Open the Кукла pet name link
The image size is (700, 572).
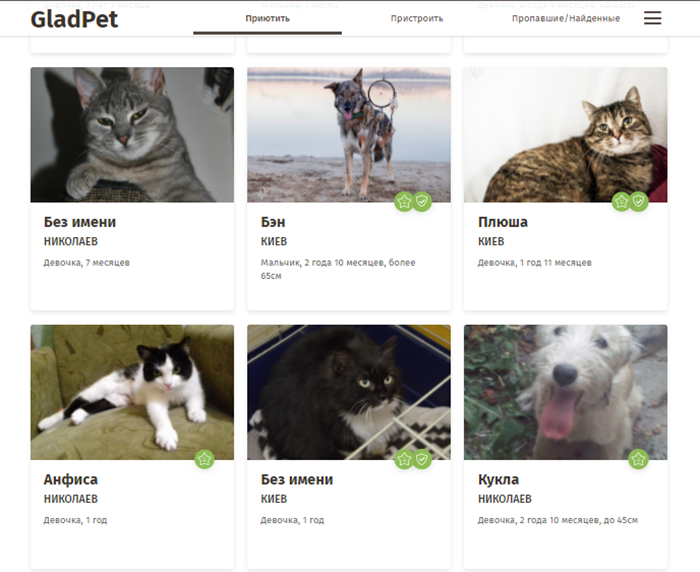(x=498, y=479)
